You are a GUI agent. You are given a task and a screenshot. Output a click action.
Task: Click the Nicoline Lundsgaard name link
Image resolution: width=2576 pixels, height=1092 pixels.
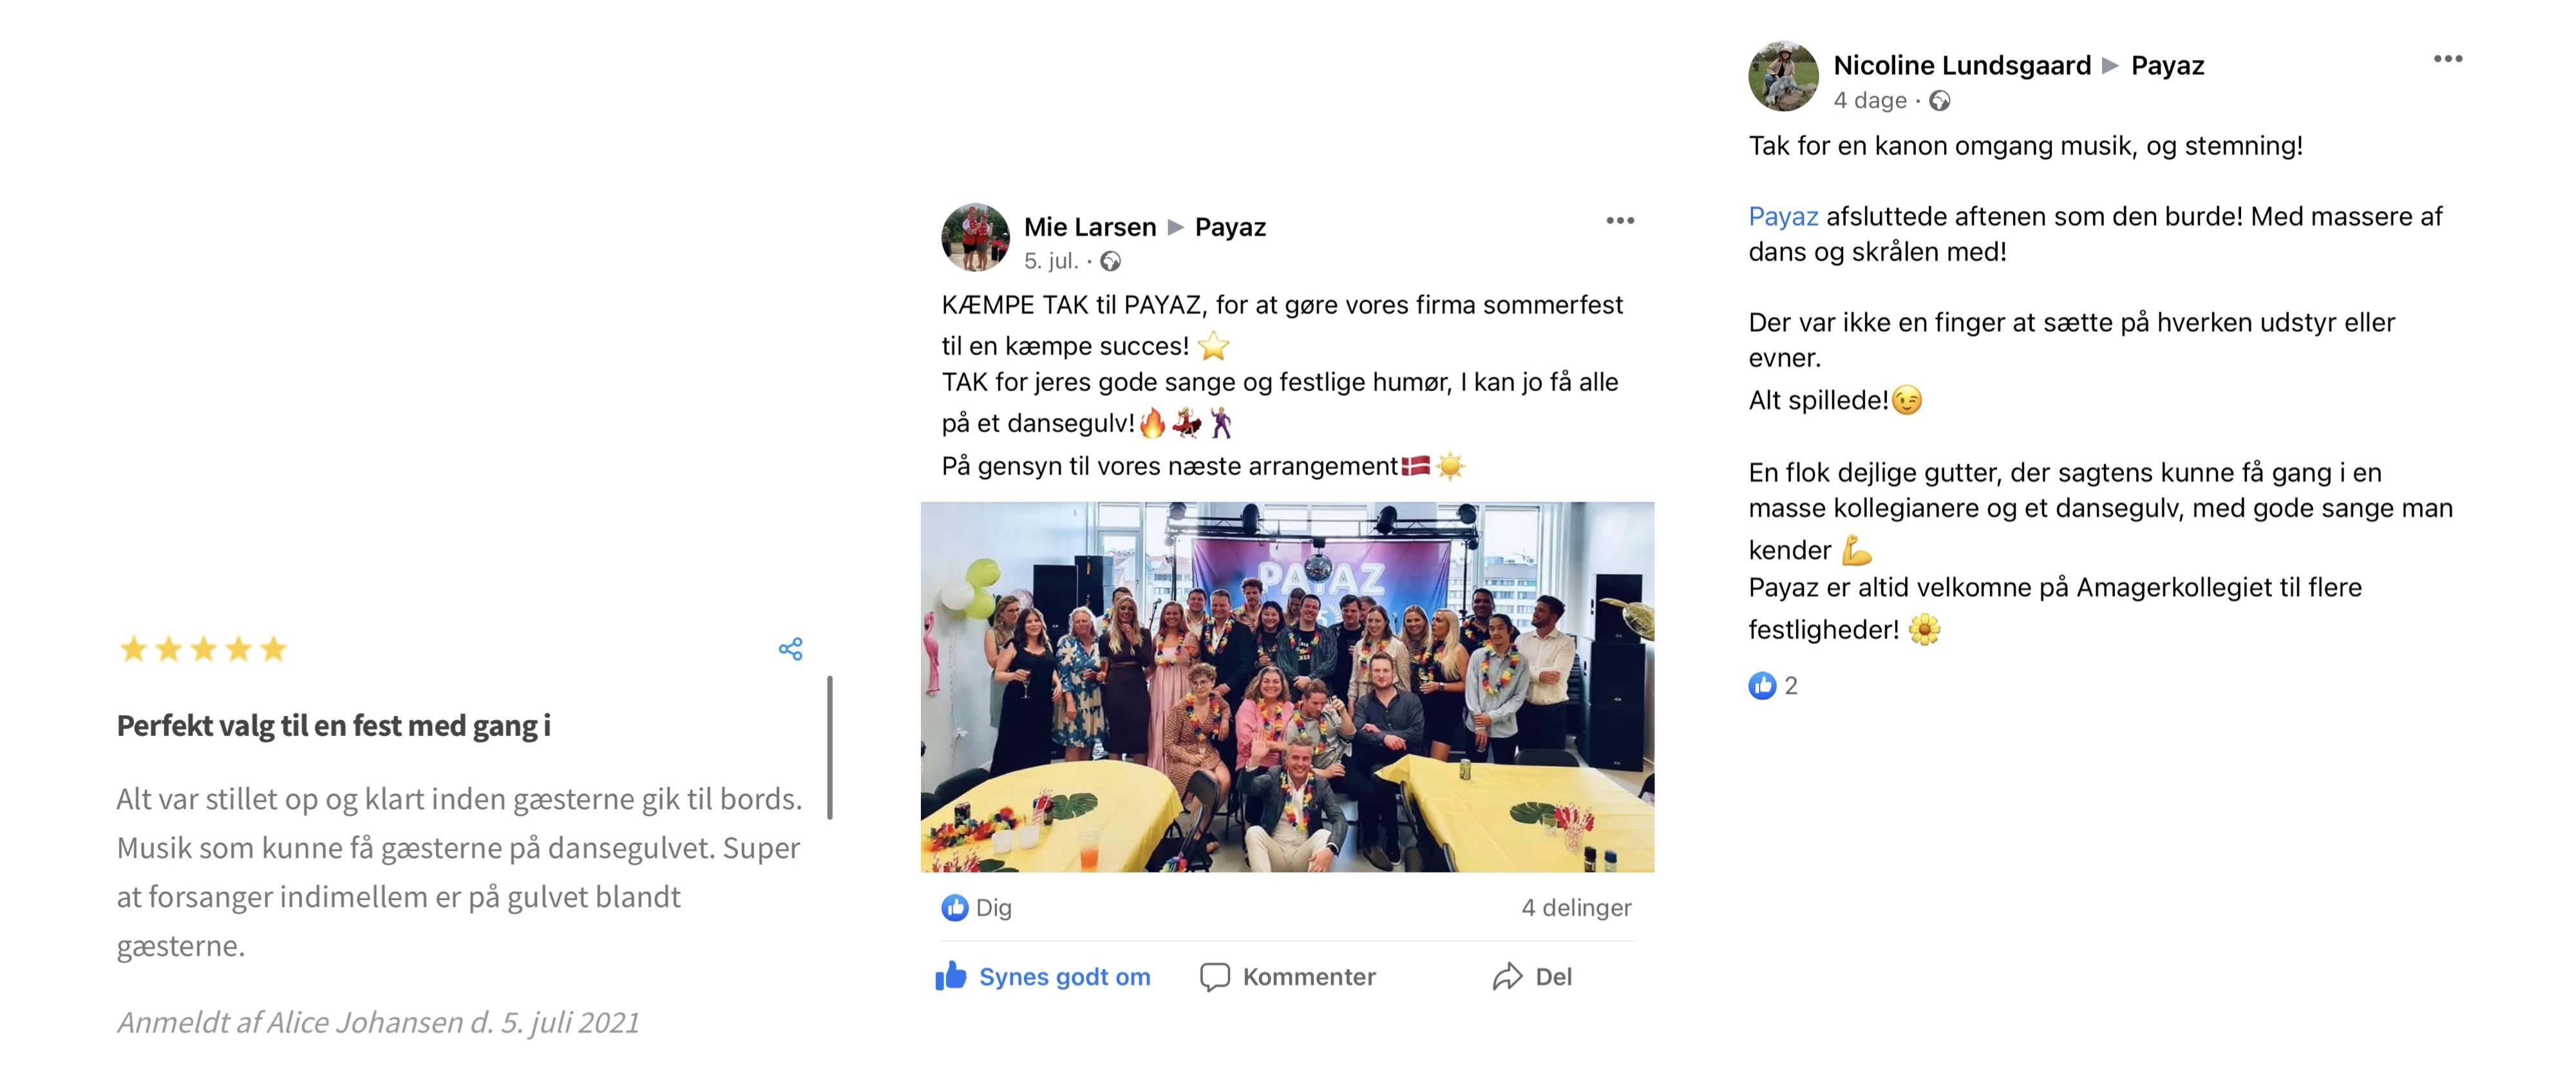[1962, 65]
